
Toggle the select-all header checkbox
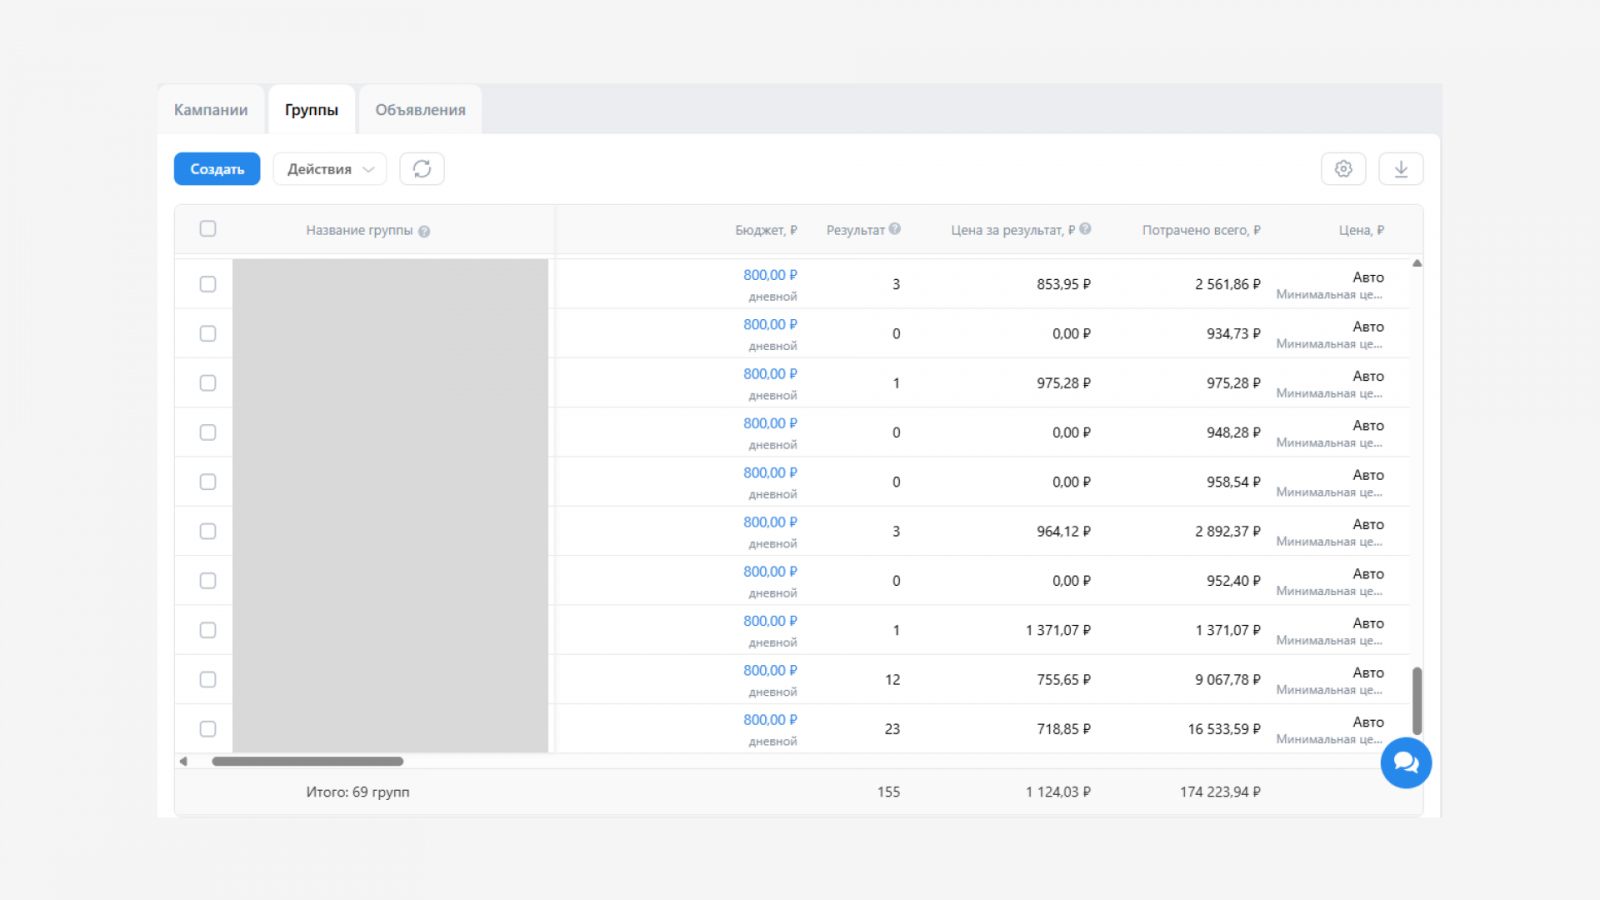208,229
